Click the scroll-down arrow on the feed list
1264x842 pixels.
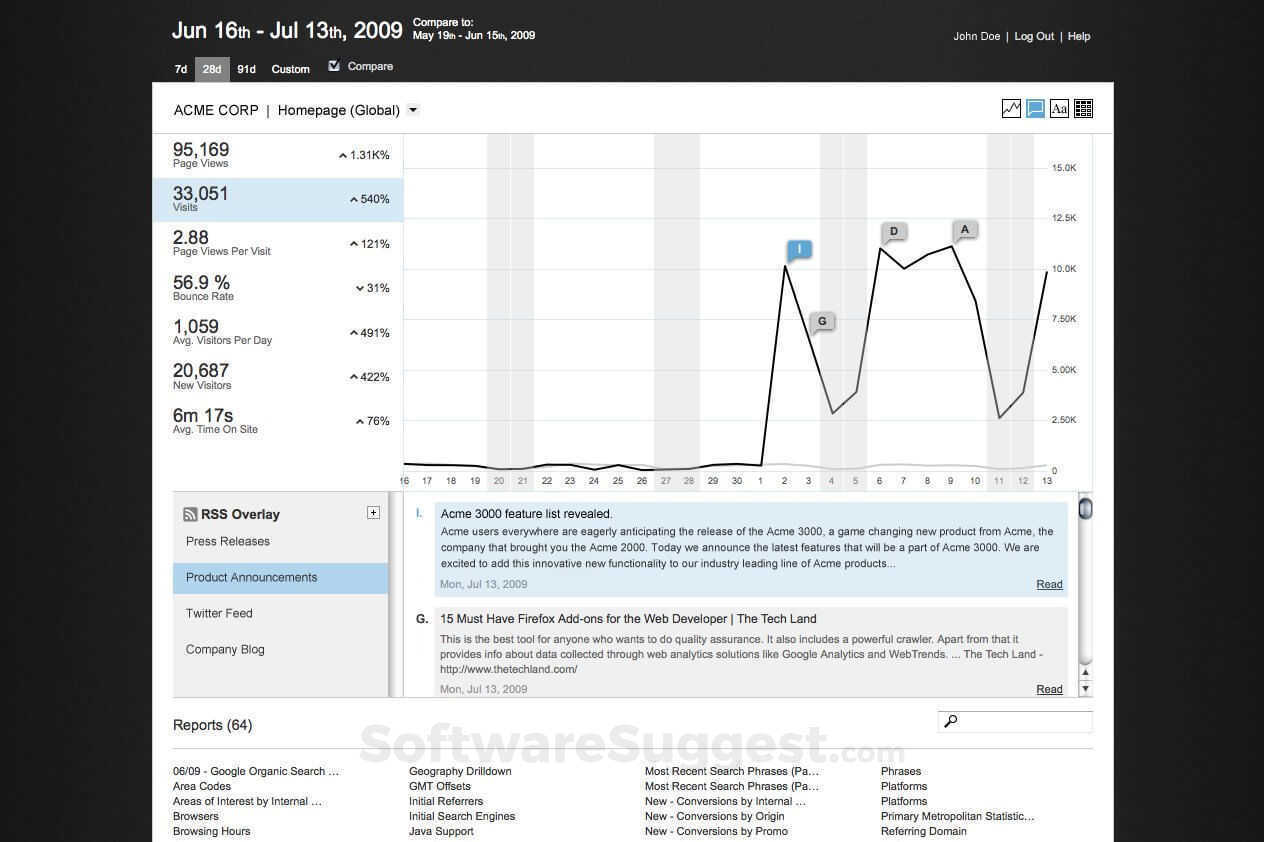pyautogui.click(x=1085, y=686)
